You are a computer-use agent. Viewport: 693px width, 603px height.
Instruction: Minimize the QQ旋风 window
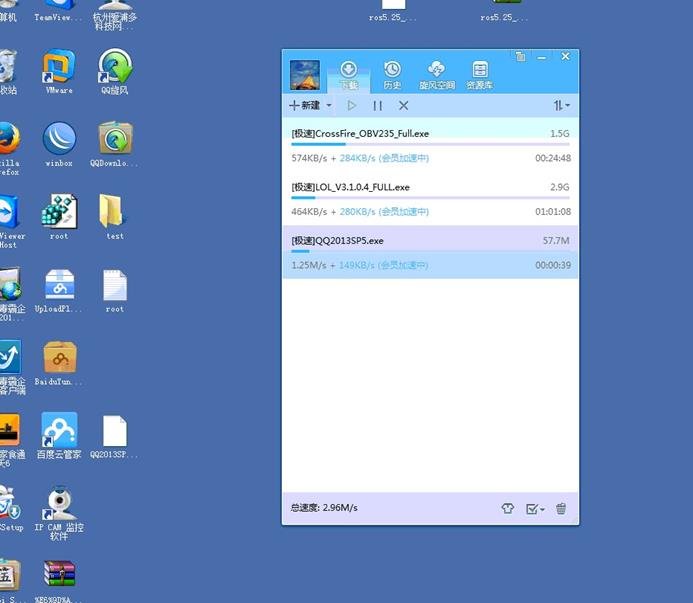coord(542,57)
